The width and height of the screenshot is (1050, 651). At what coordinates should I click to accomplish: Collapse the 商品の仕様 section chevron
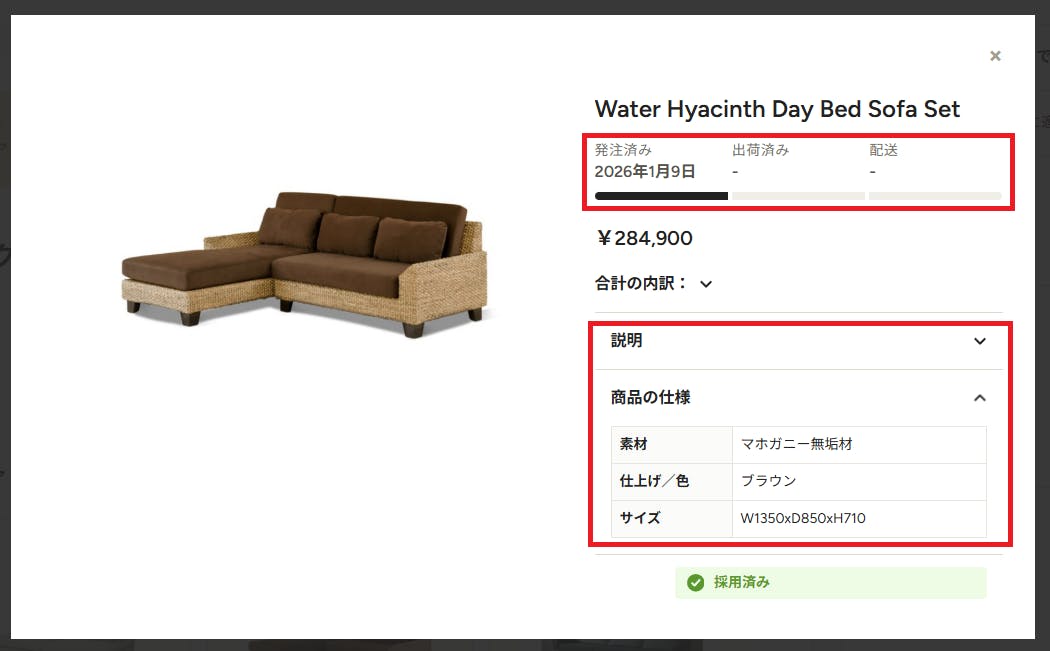pos(980,398)
